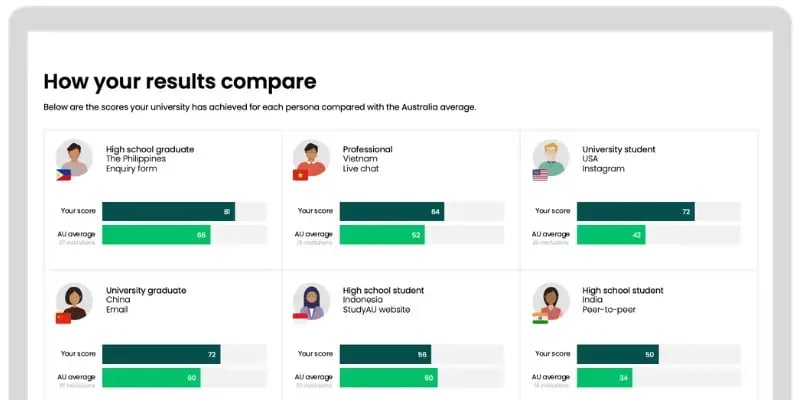Click the Philippines flag badge

click(63, 175)
